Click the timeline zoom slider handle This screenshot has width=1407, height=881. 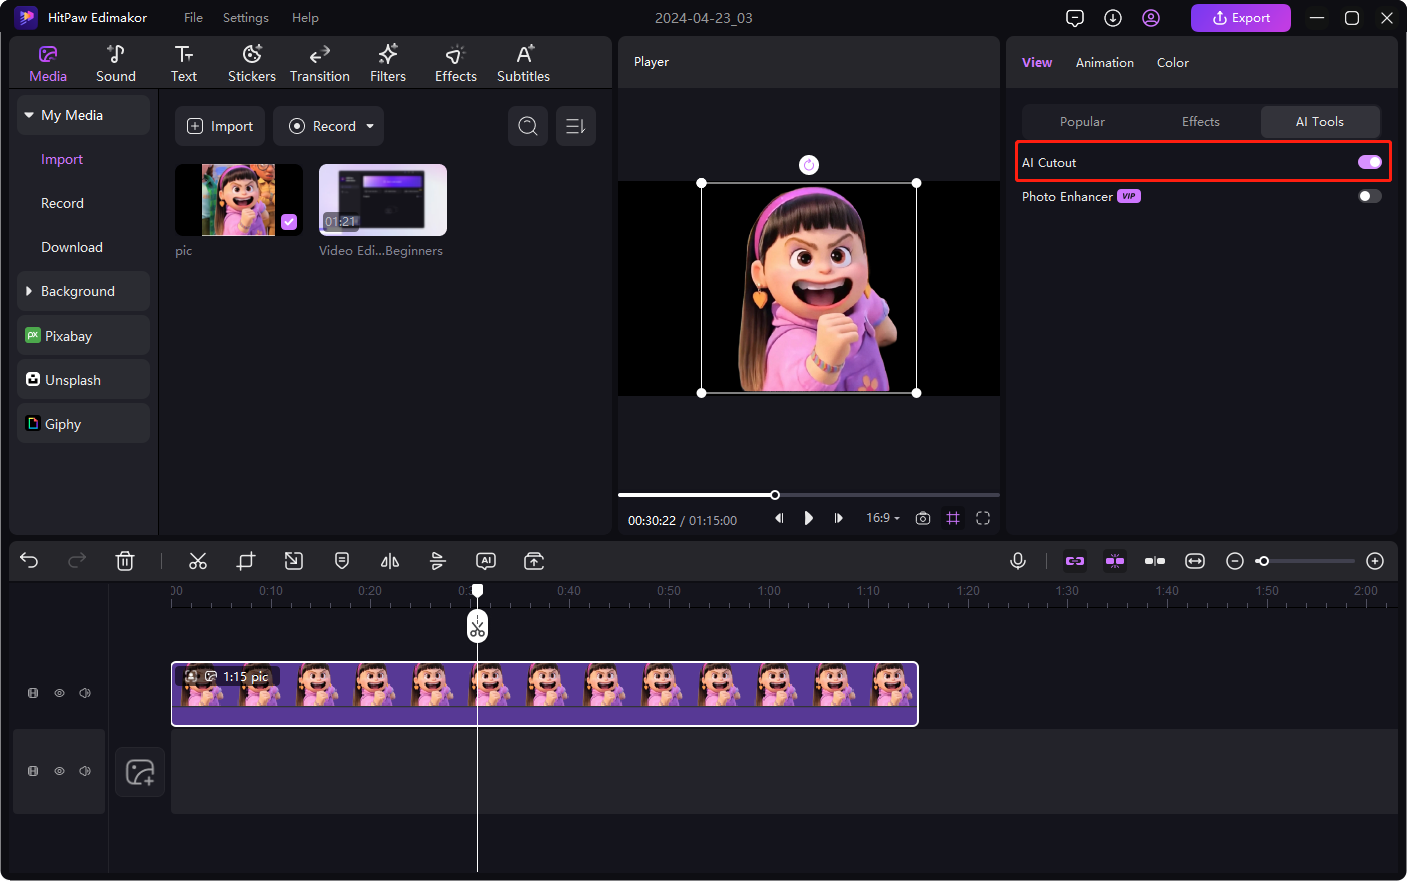1263,561
